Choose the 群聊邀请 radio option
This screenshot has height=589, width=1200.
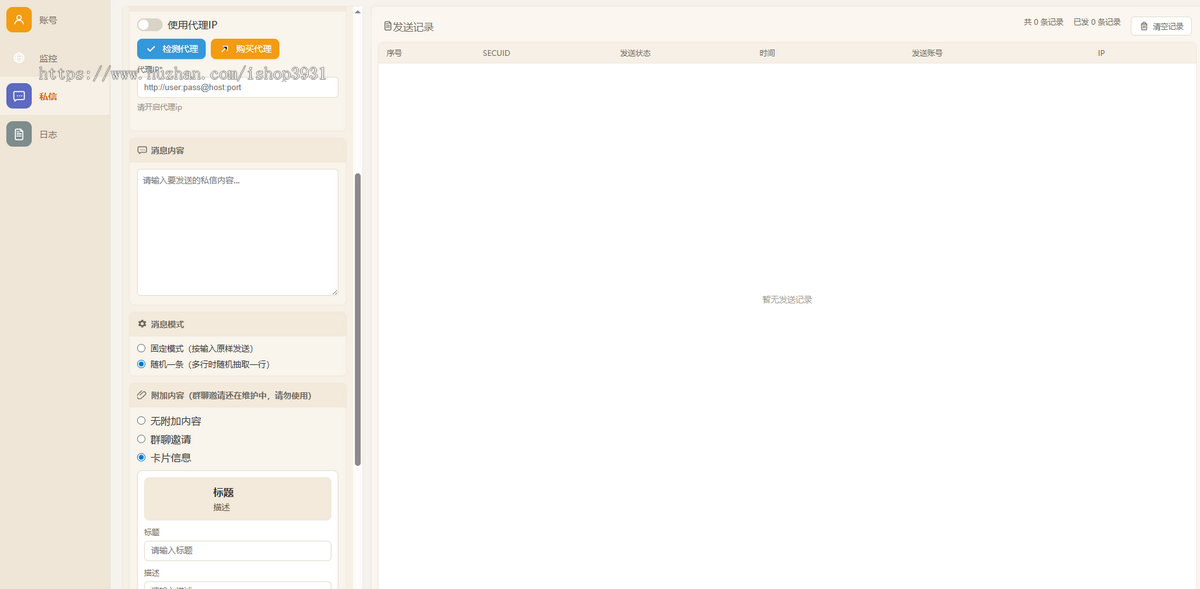pyautogui.click(x=142, y=439)
